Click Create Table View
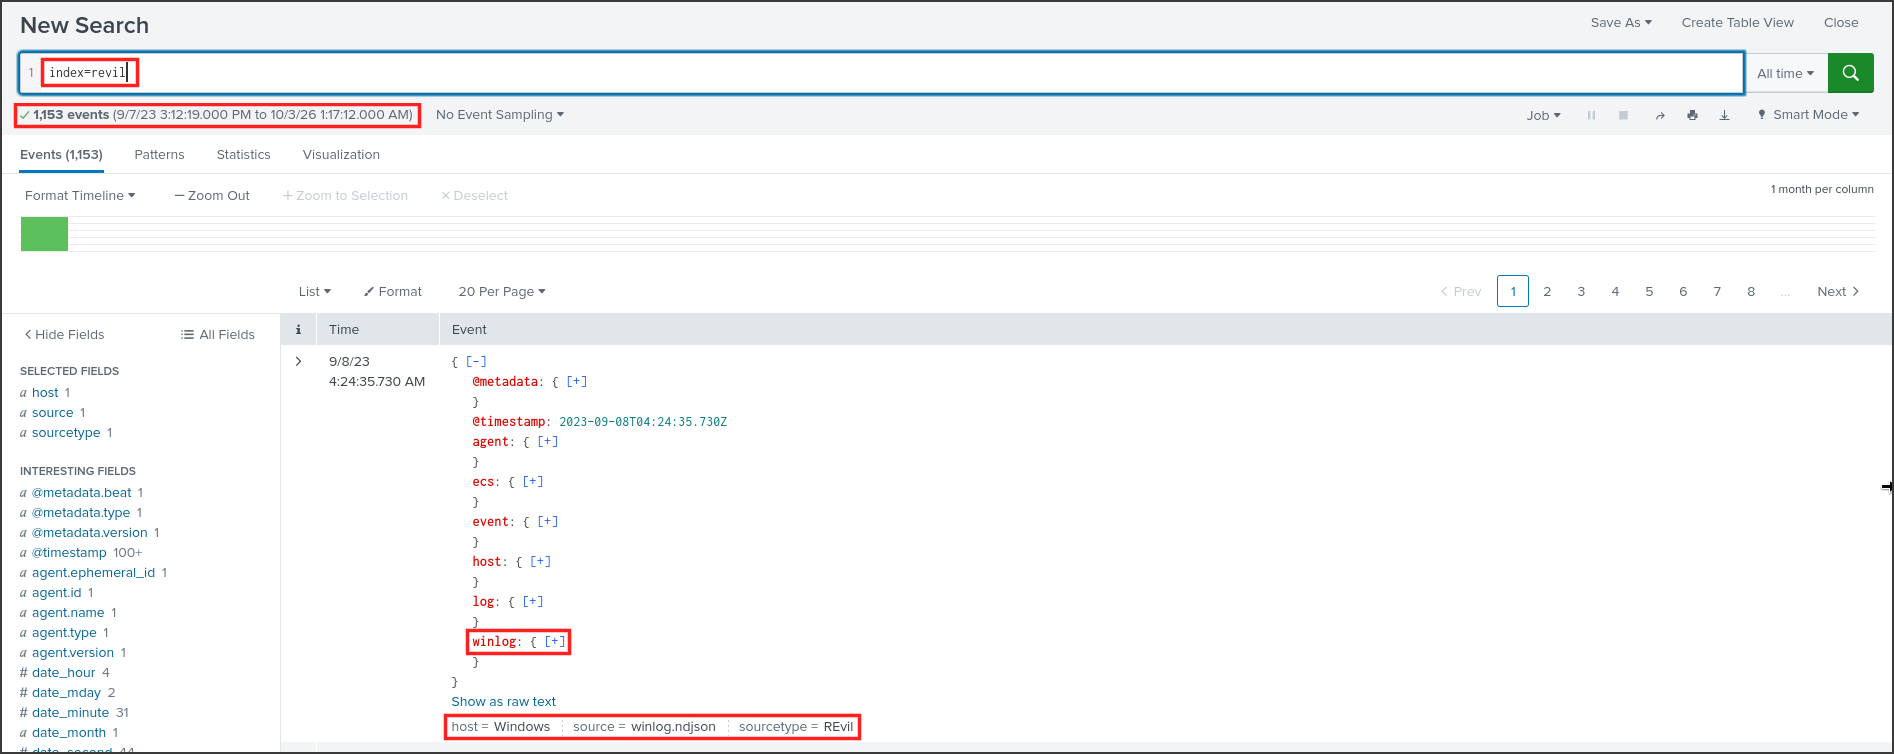This screenshot has width=1894, height=754. pos(1738,22)
